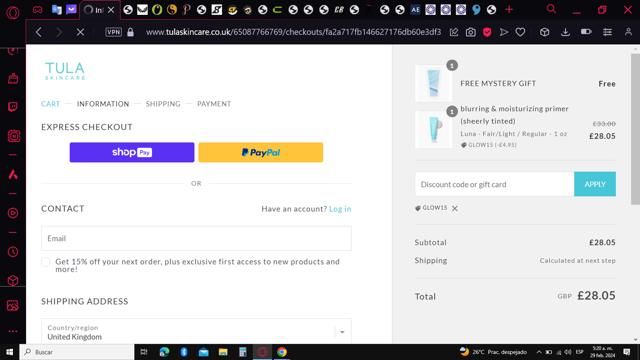
Task: Open Microsoft Edge from the taskbar
Action: (164, 352)
